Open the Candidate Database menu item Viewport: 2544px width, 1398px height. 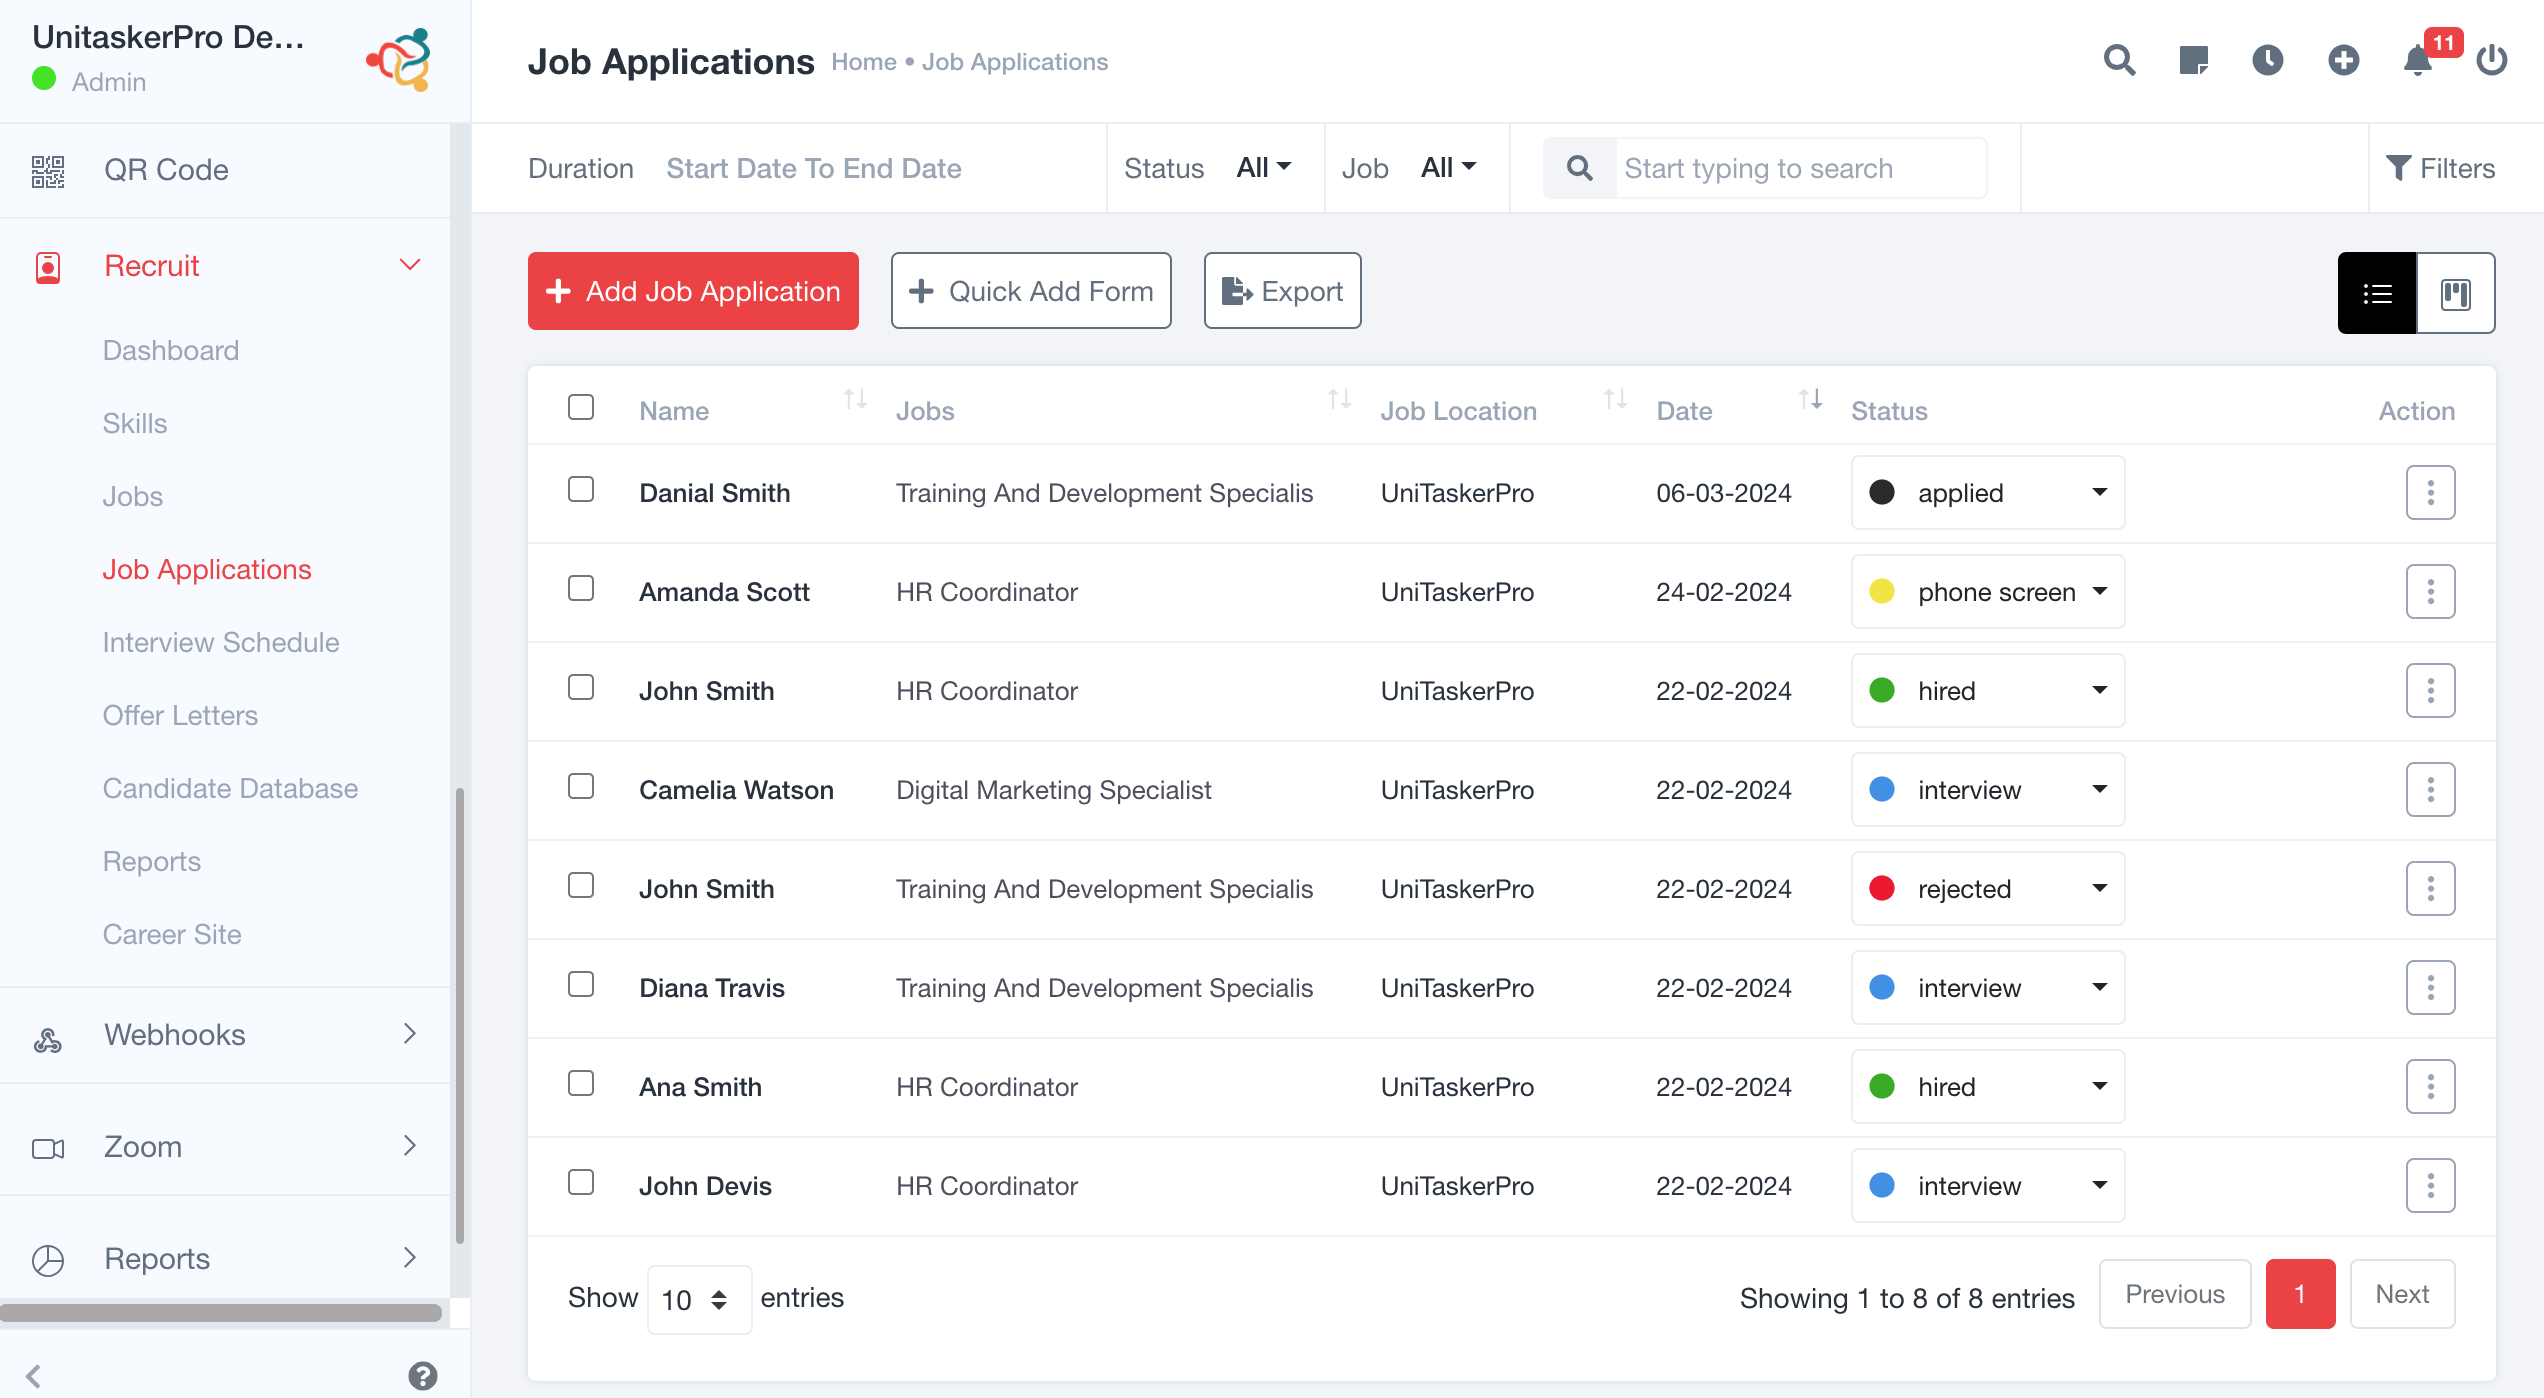tap(230, 788)
